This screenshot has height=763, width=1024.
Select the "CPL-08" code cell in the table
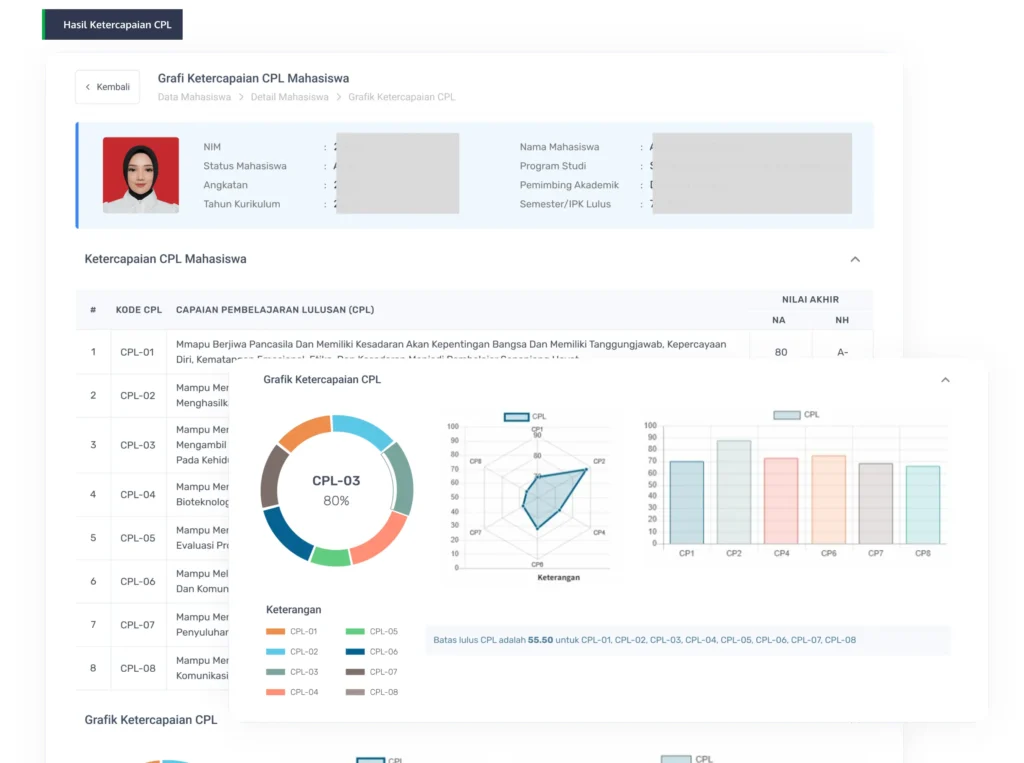(138, 668)
